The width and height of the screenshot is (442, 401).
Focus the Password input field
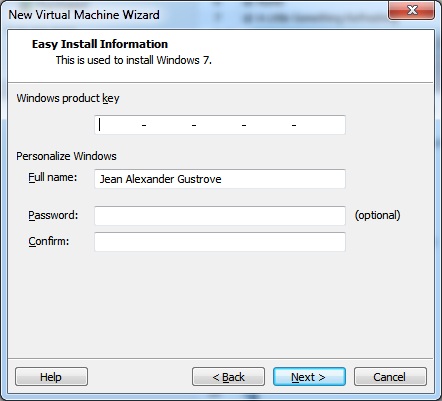pyautogui.click(x=220, y=216)
